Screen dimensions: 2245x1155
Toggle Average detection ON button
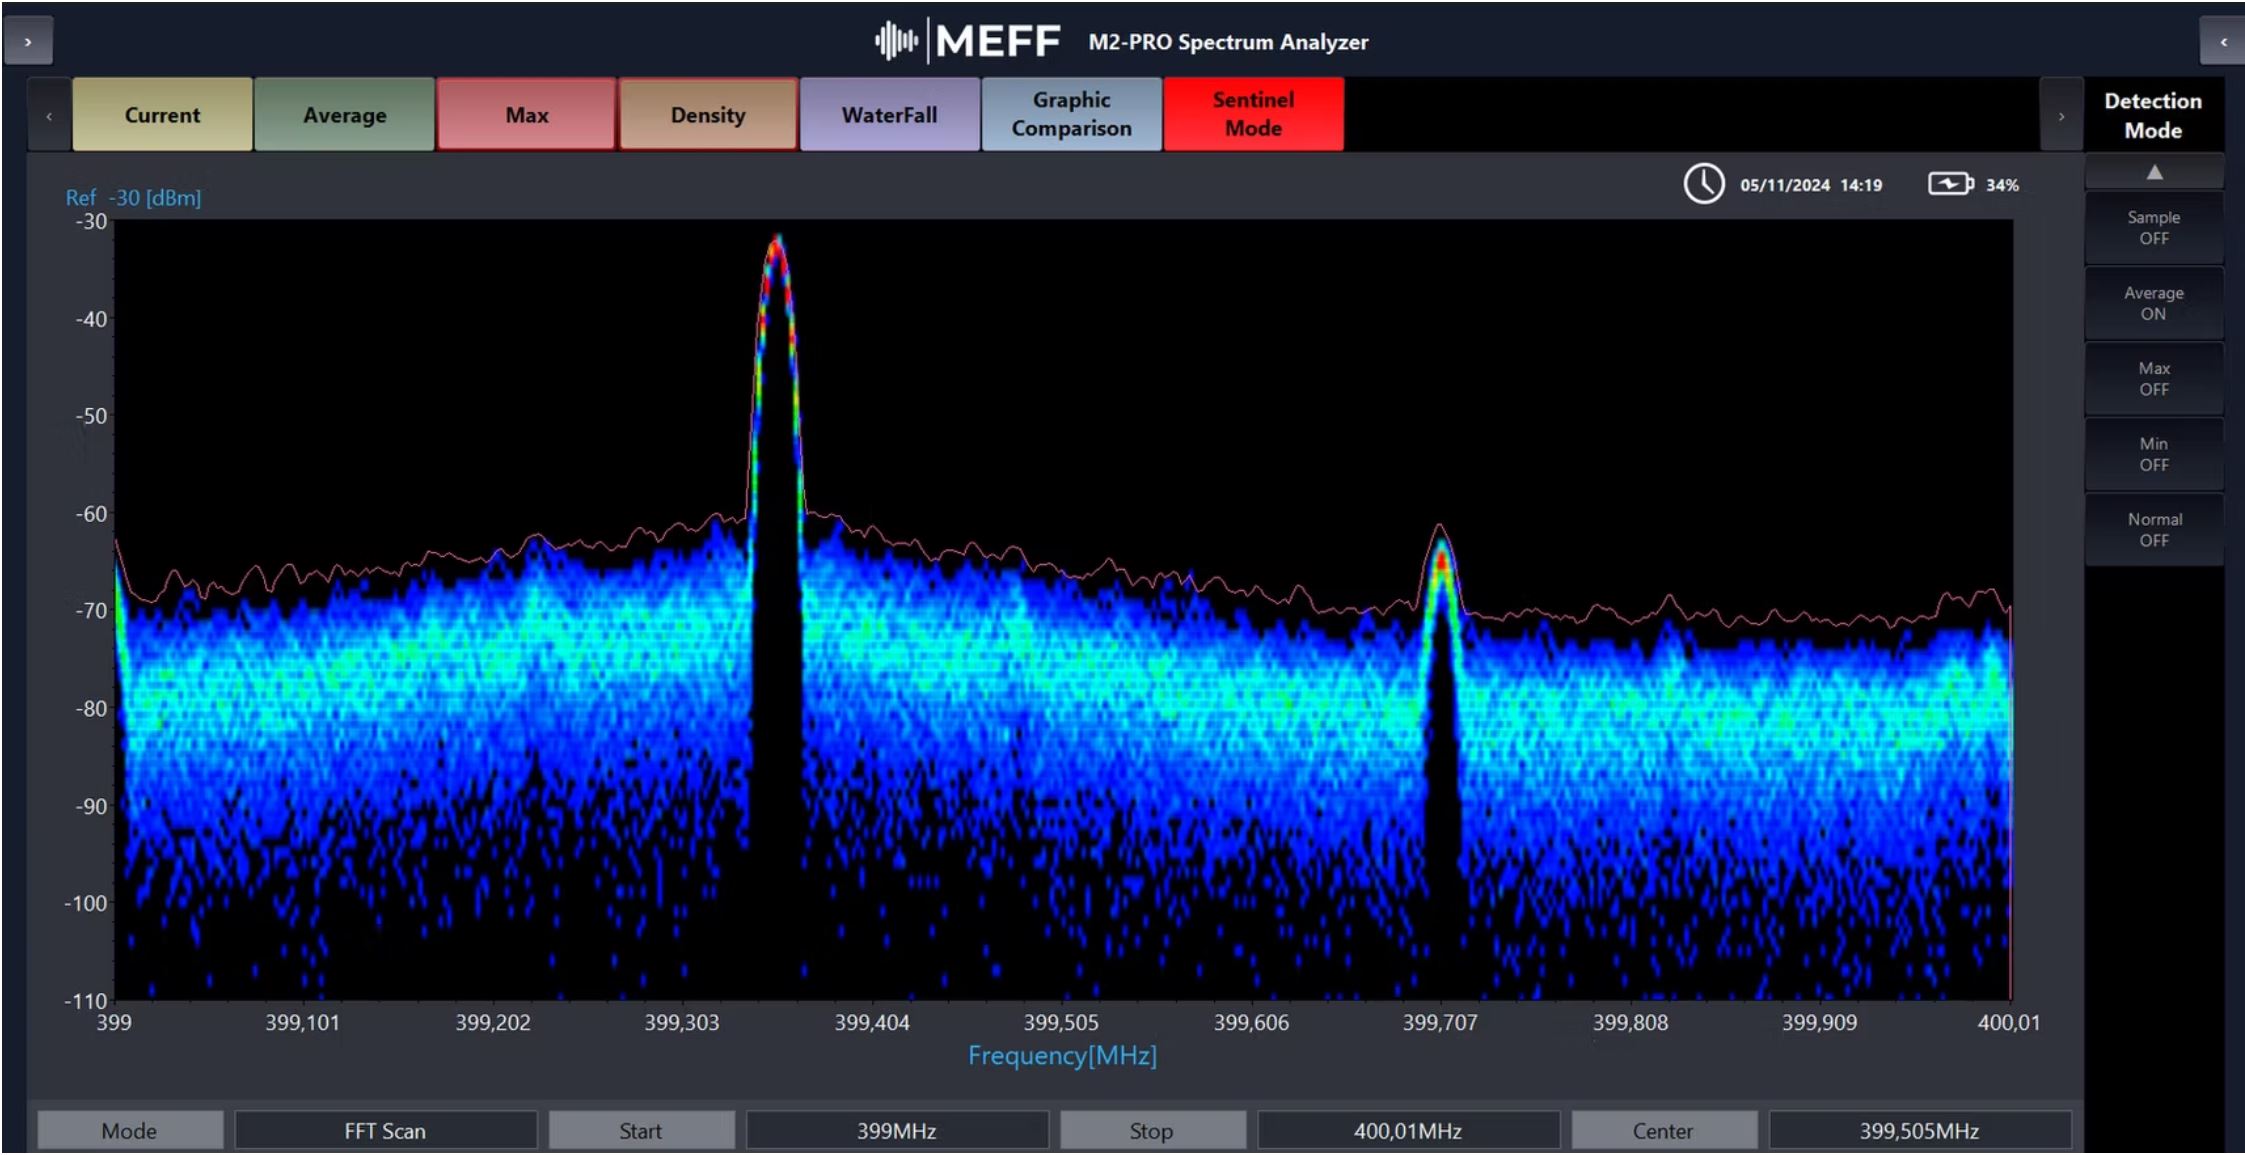click(x=2153, y=303)
